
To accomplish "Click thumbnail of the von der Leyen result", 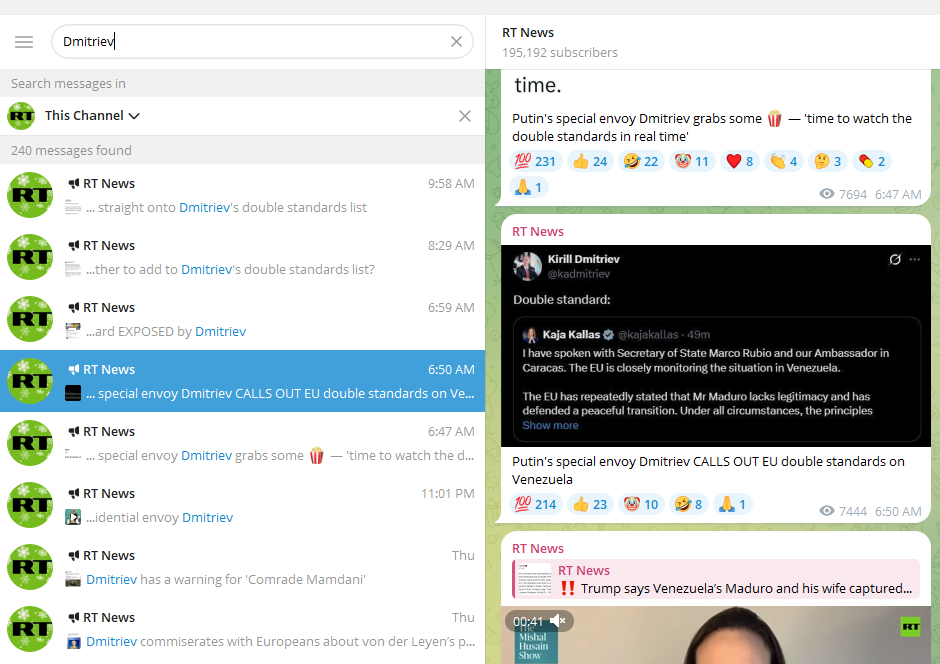I will point(73,641).
